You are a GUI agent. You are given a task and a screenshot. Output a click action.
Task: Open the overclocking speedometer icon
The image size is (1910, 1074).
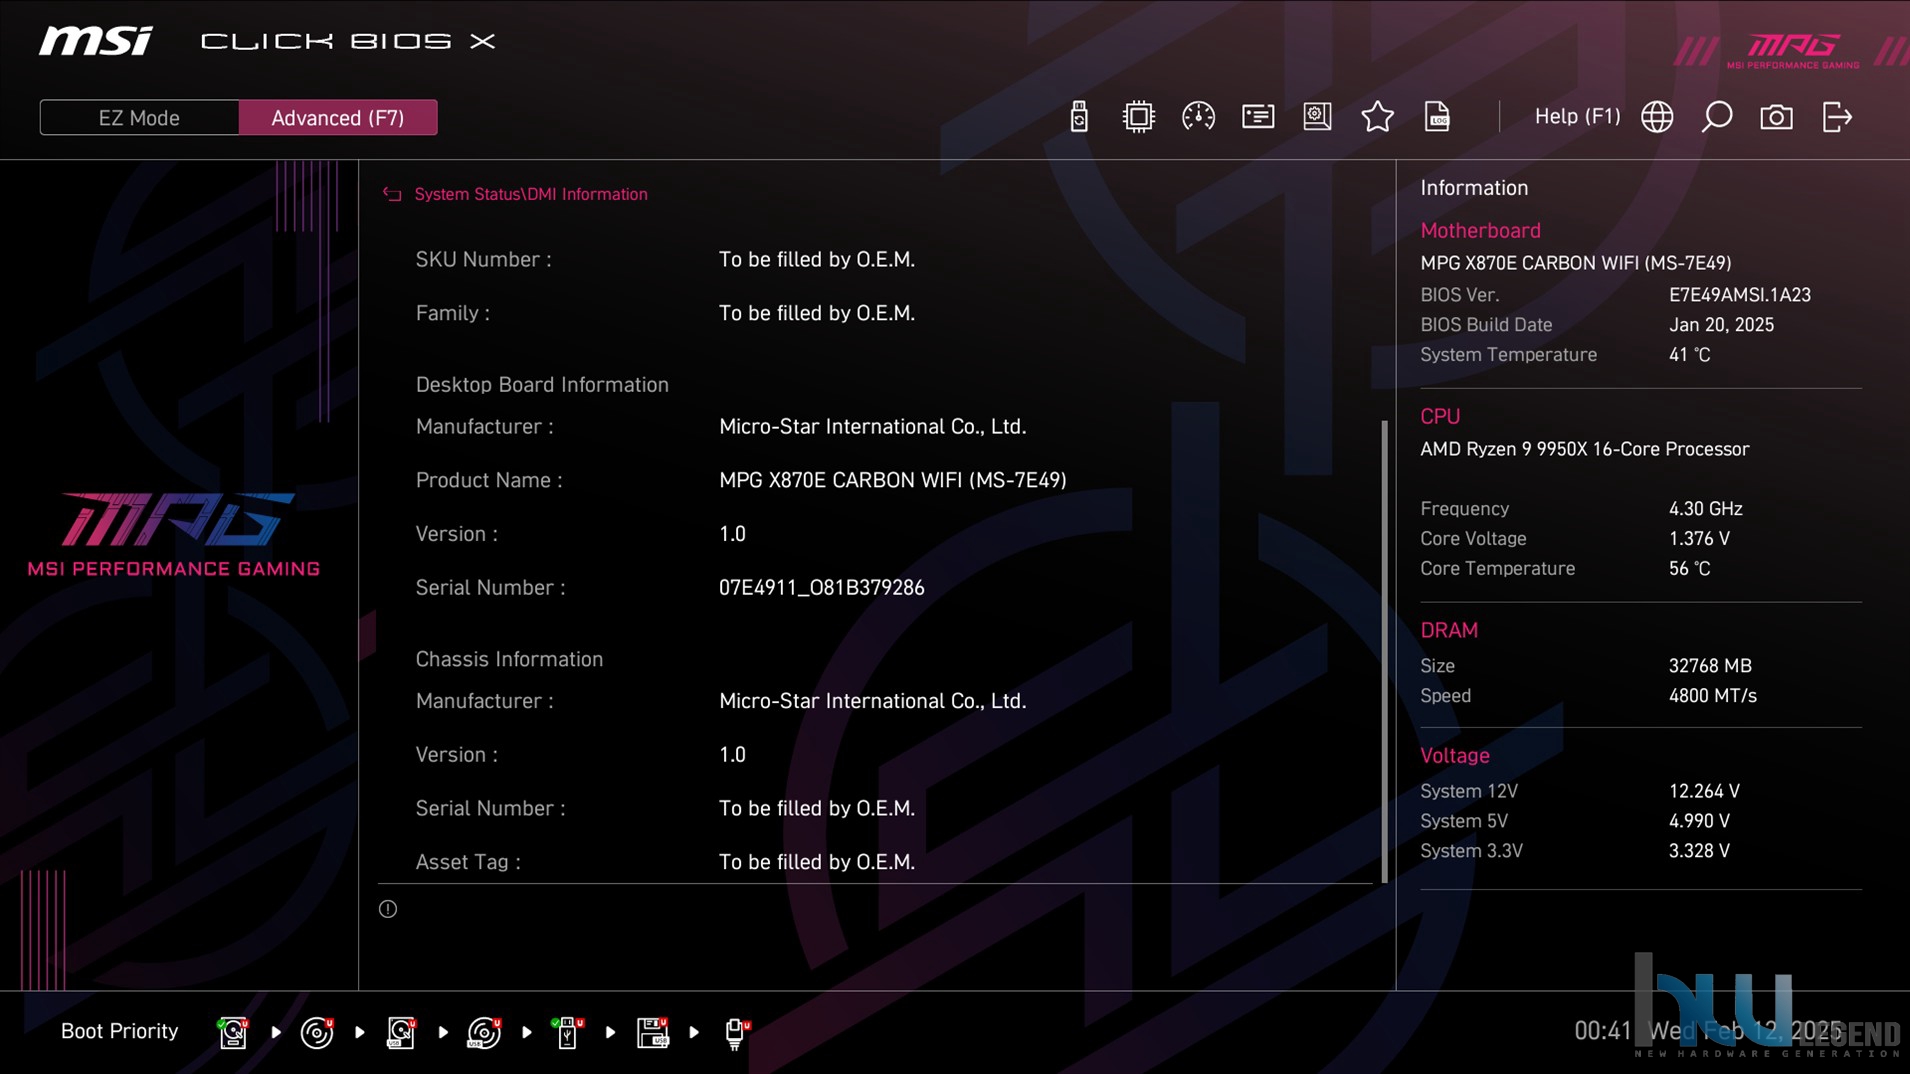click(1198, 117)
